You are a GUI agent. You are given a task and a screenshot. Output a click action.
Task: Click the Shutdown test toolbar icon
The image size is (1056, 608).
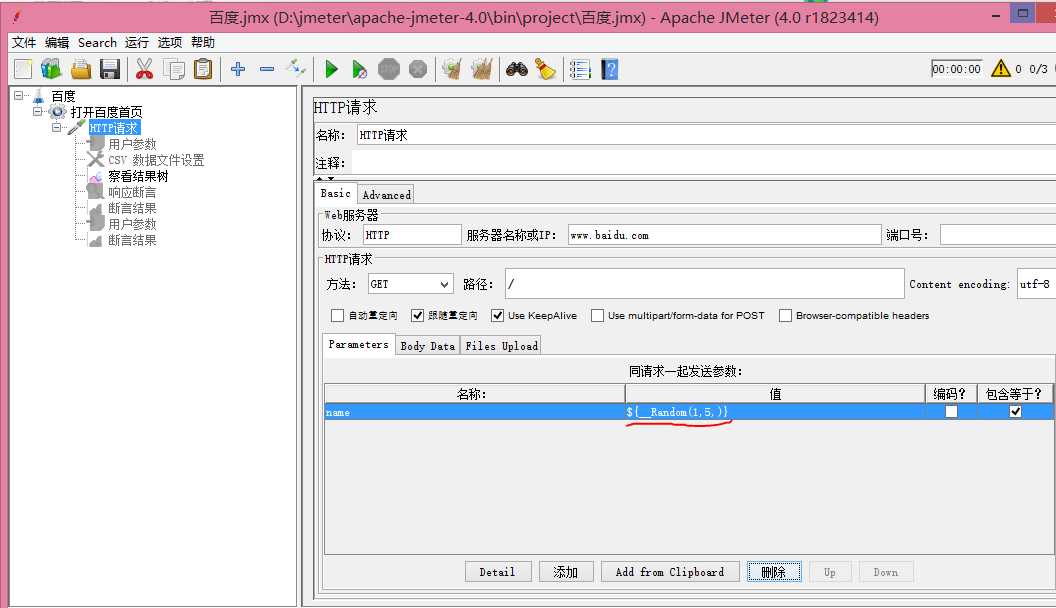coord(418,69)
